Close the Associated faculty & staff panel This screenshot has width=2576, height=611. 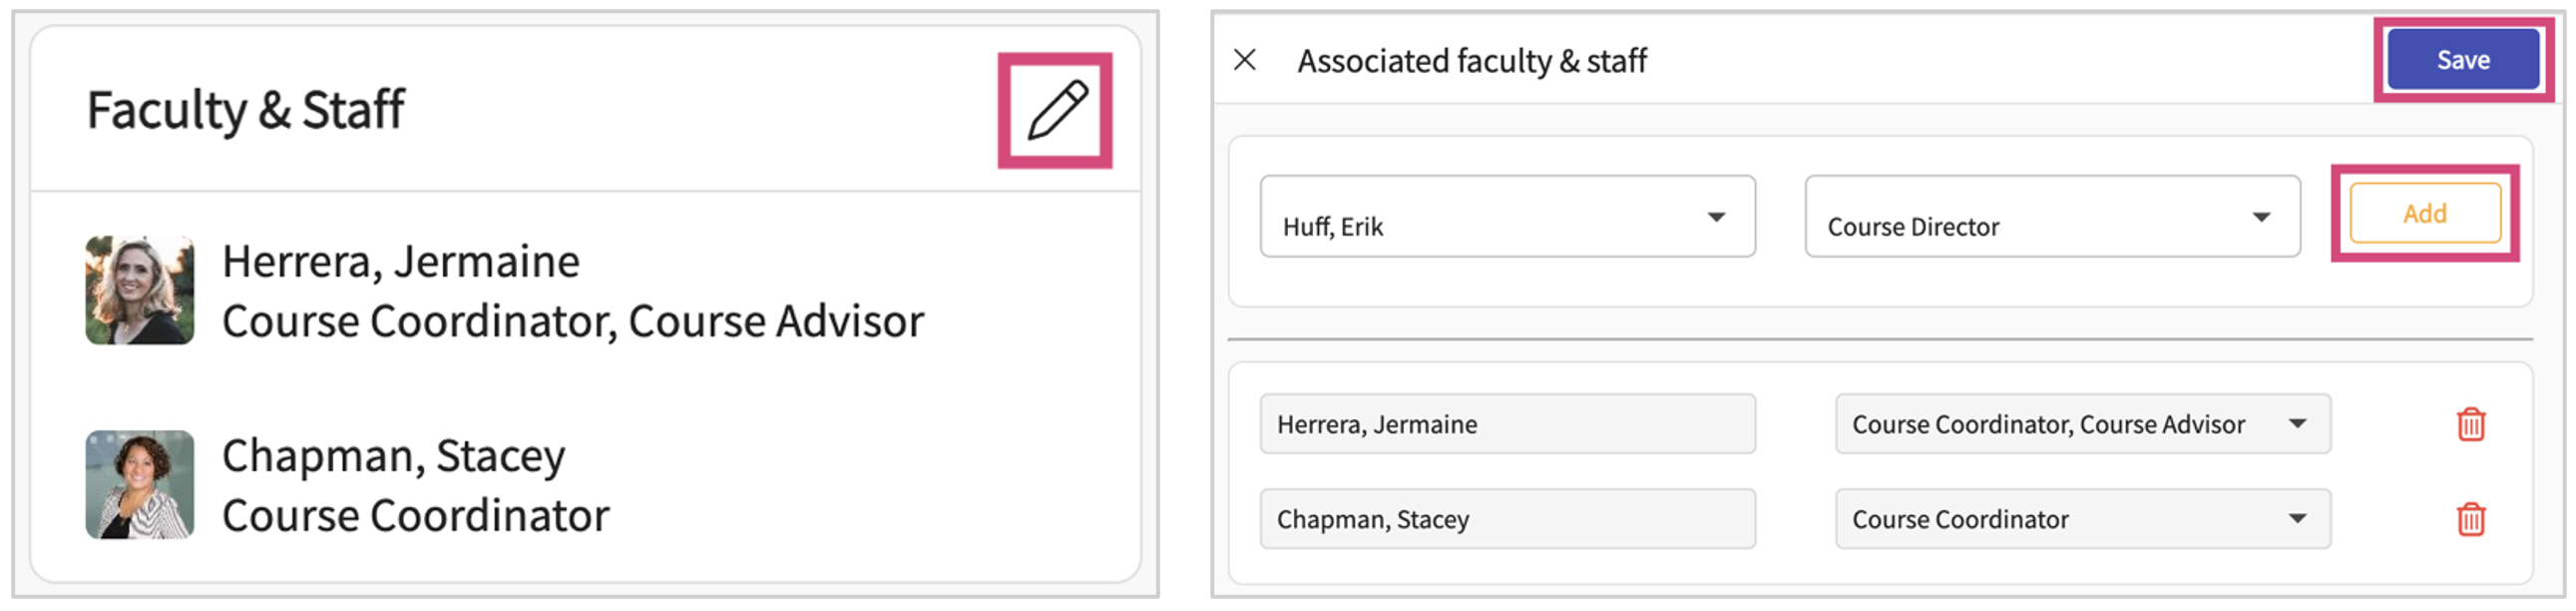pos(1245,60)
